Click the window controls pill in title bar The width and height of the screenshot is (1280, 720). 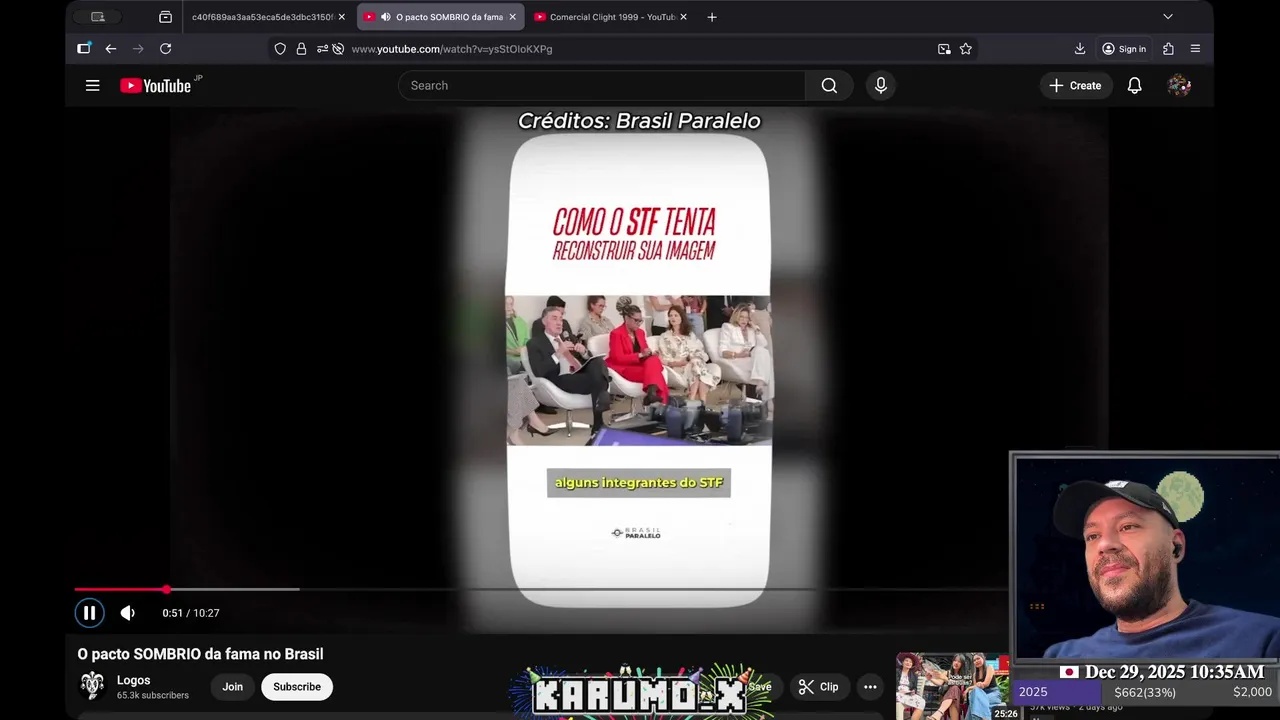(x=97, y=17)
